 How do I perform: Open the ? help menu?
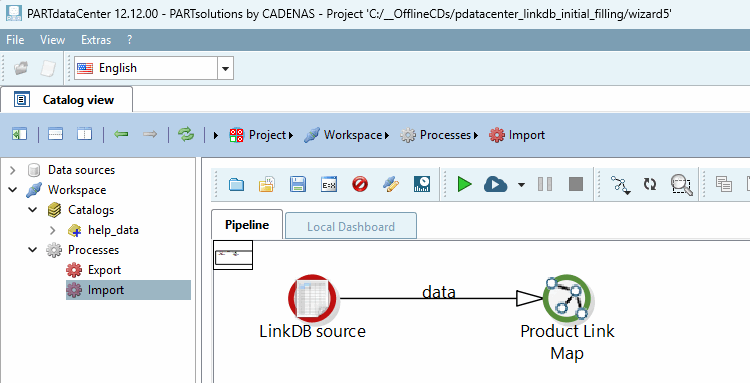tap(129, 40)
